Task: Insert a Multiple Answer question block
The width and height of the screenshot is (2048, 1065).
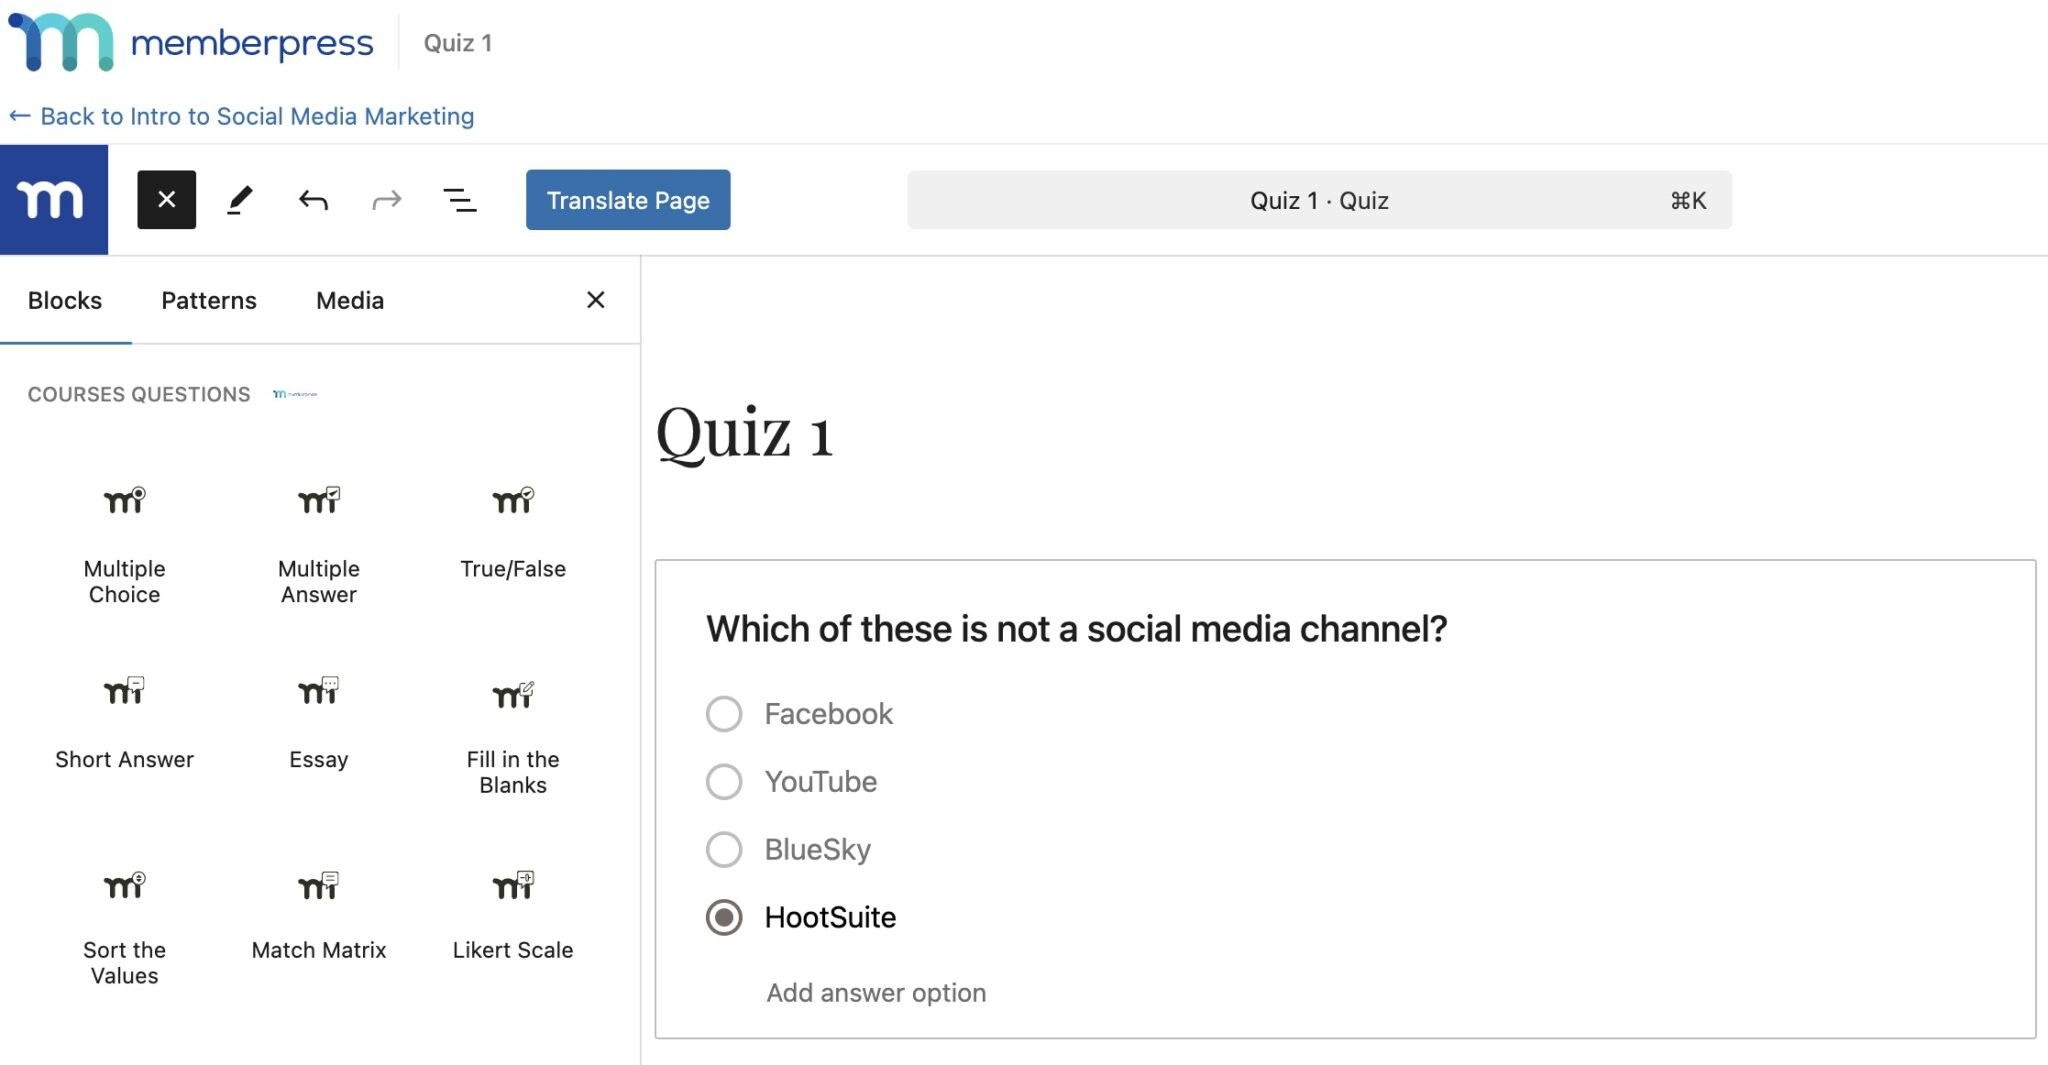Action: [317, 540]
